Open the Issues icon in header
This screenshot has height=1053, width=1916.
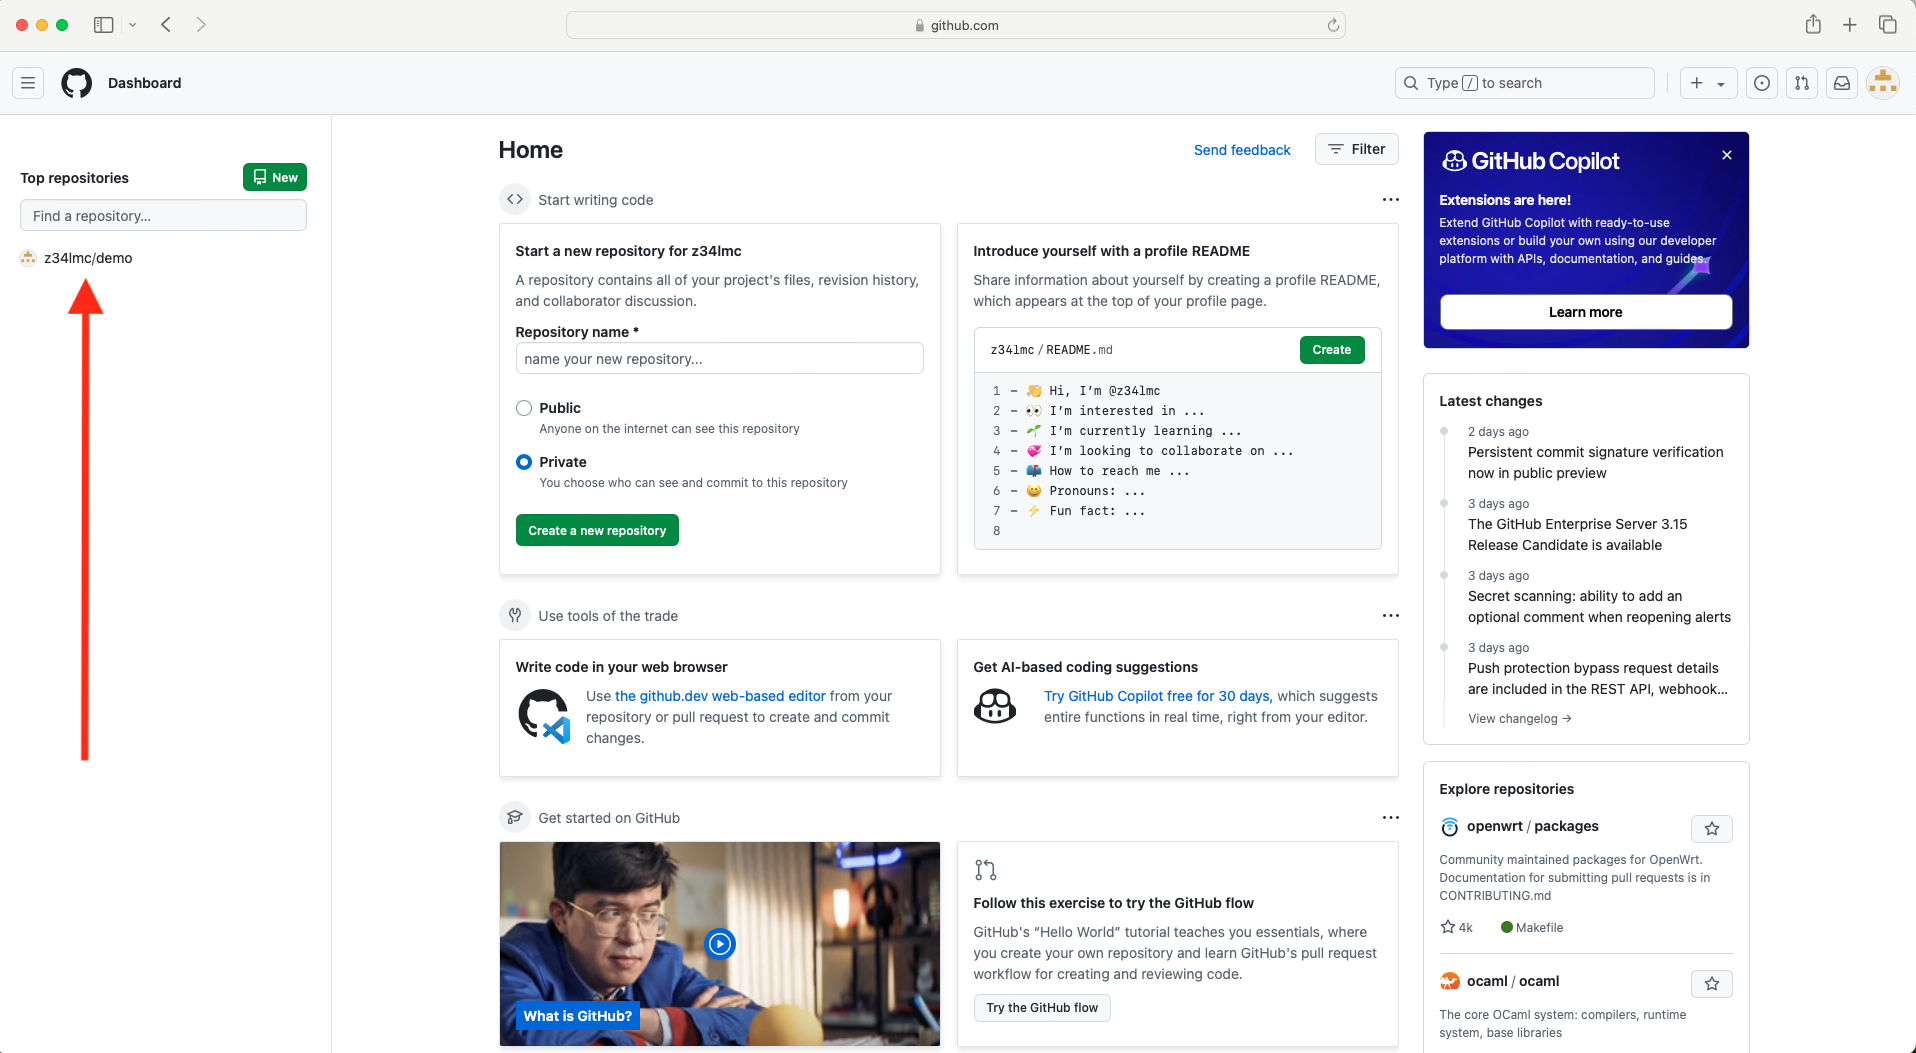click(x=1762, y=83)
